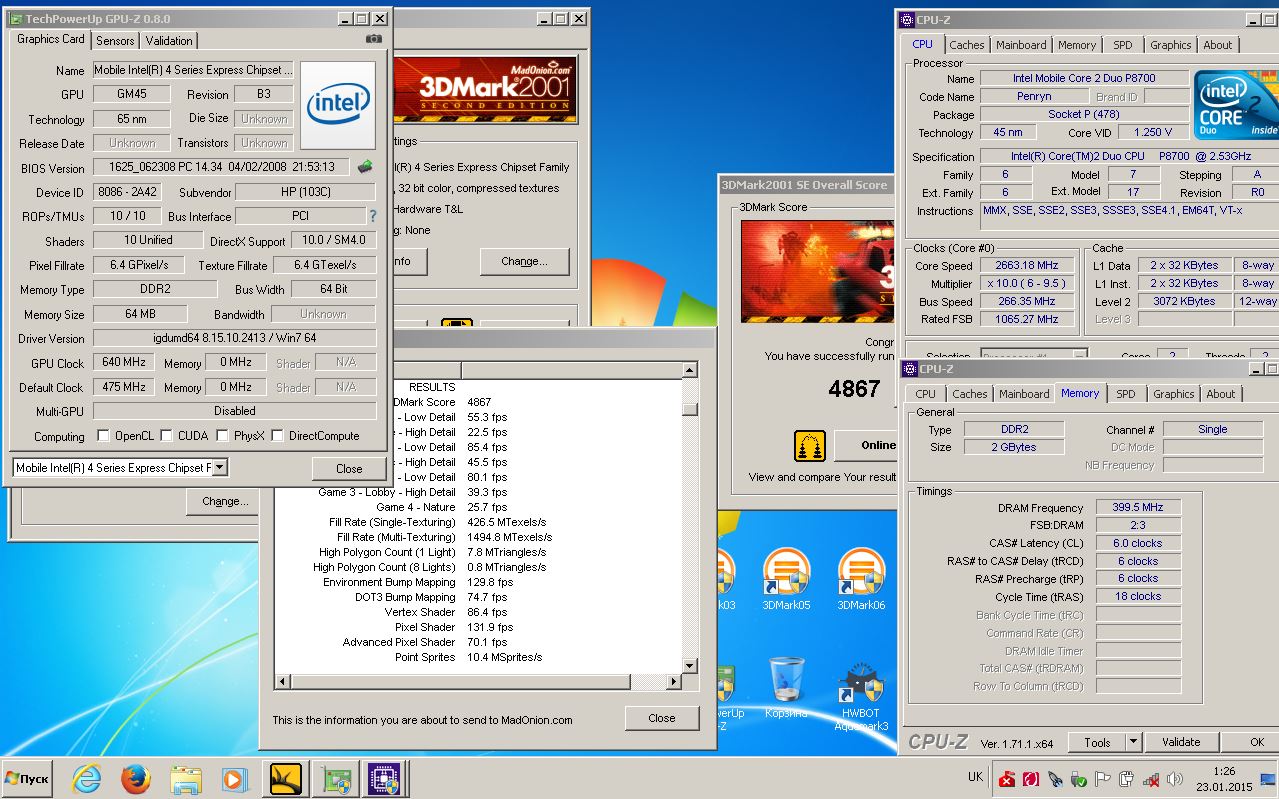Click the results list scroll-down arrow
The image size is (1279, 799).
pos(690,666)
